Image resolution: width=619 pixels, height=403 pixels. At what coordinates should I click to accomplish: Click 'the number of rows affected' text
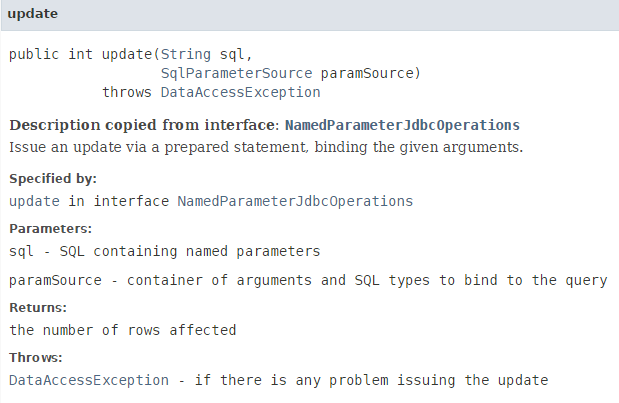click(122, 329)
